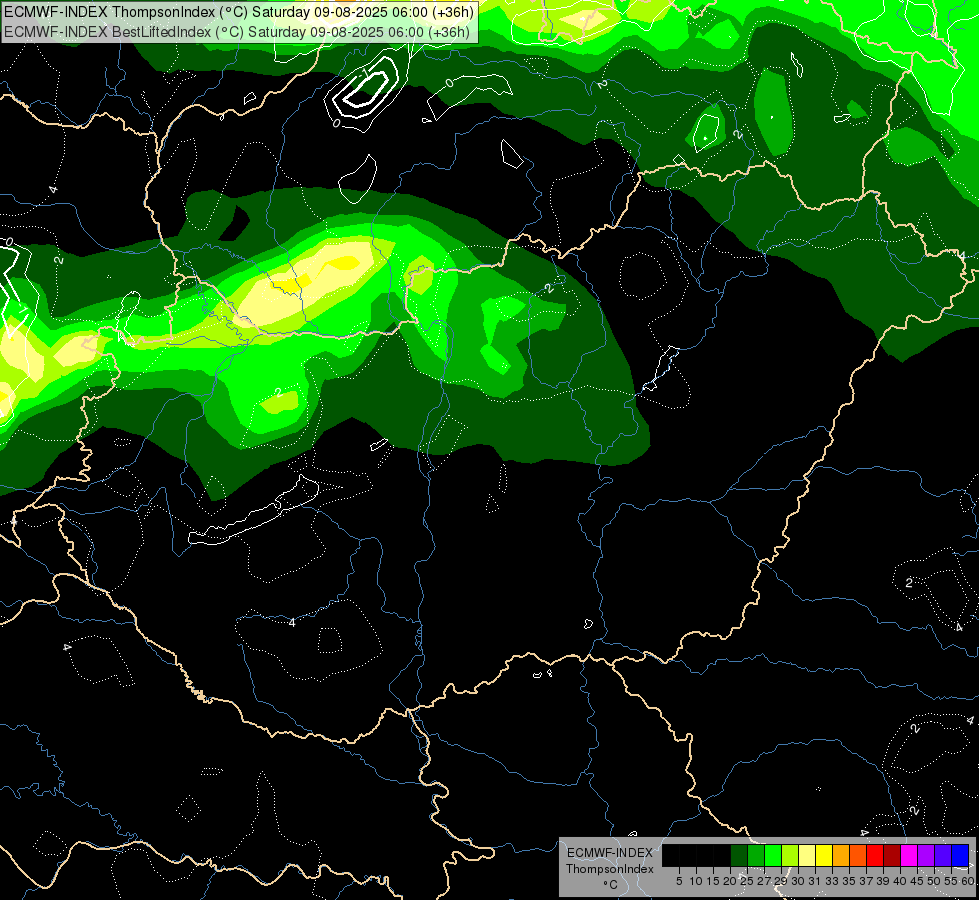Click legend scale value '39'
Screen dimensions: 979x900
click(x=883, y=881)
